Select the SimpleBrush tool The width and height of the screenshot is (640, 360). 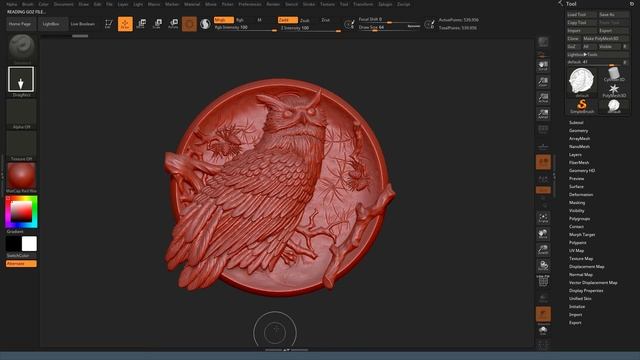(582, 106)
